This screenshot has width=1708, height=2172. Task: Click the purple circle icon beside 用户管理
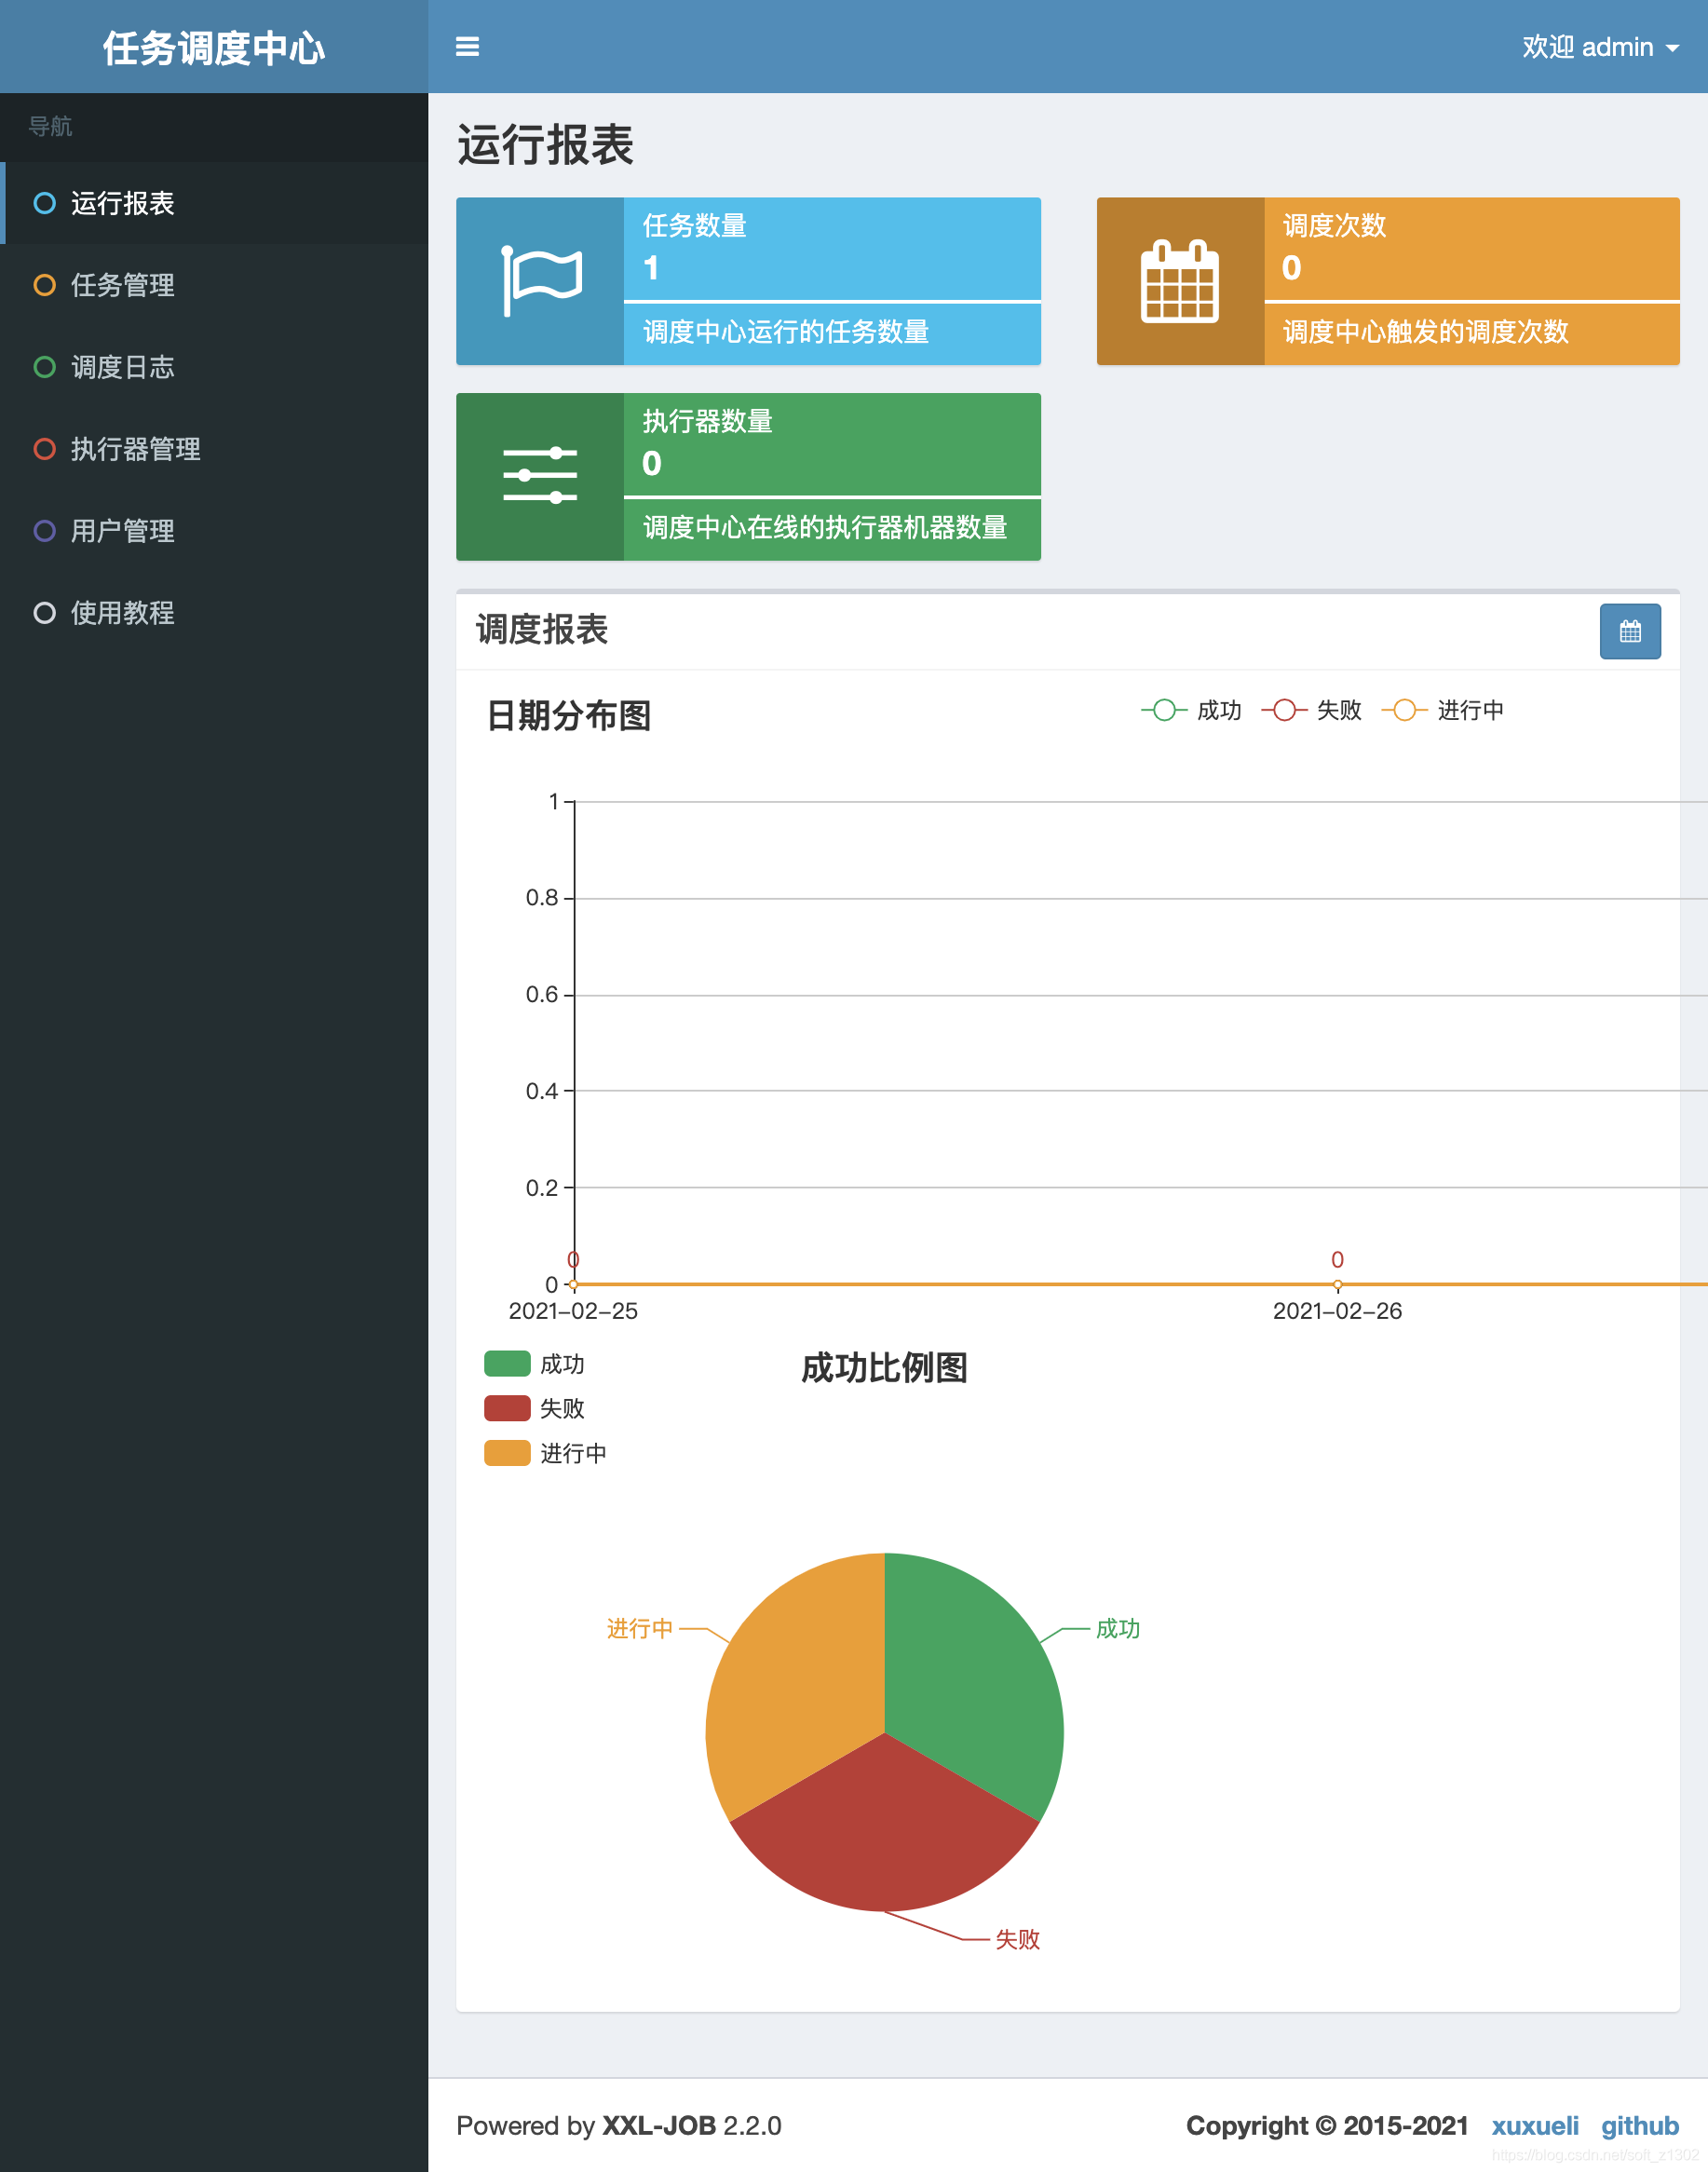coord(45,531)
